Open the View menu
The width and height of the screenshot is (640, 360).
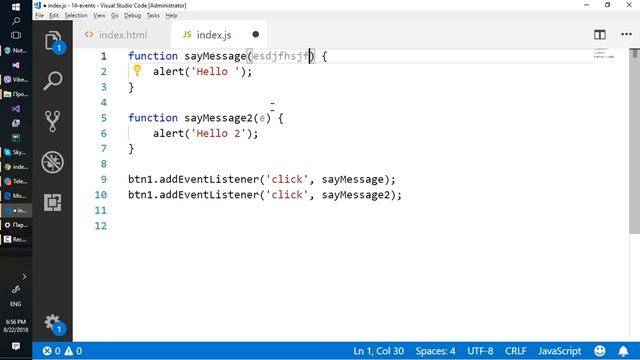(99, 16)
